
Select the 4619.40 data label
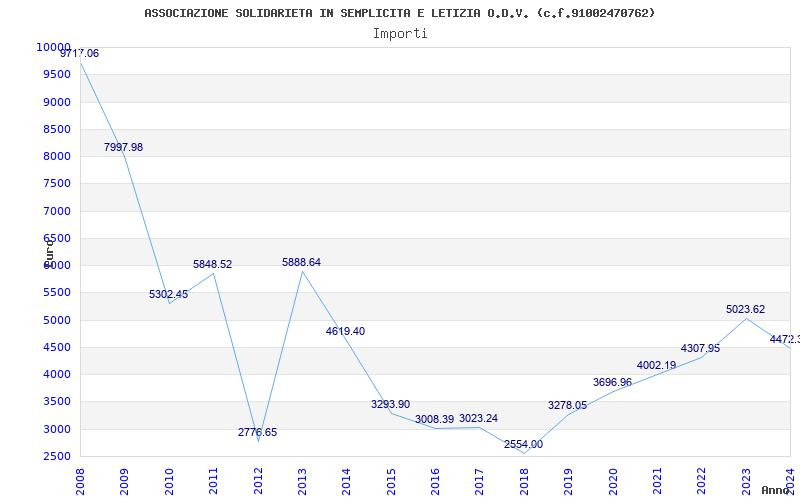click(x=345, y=331)
